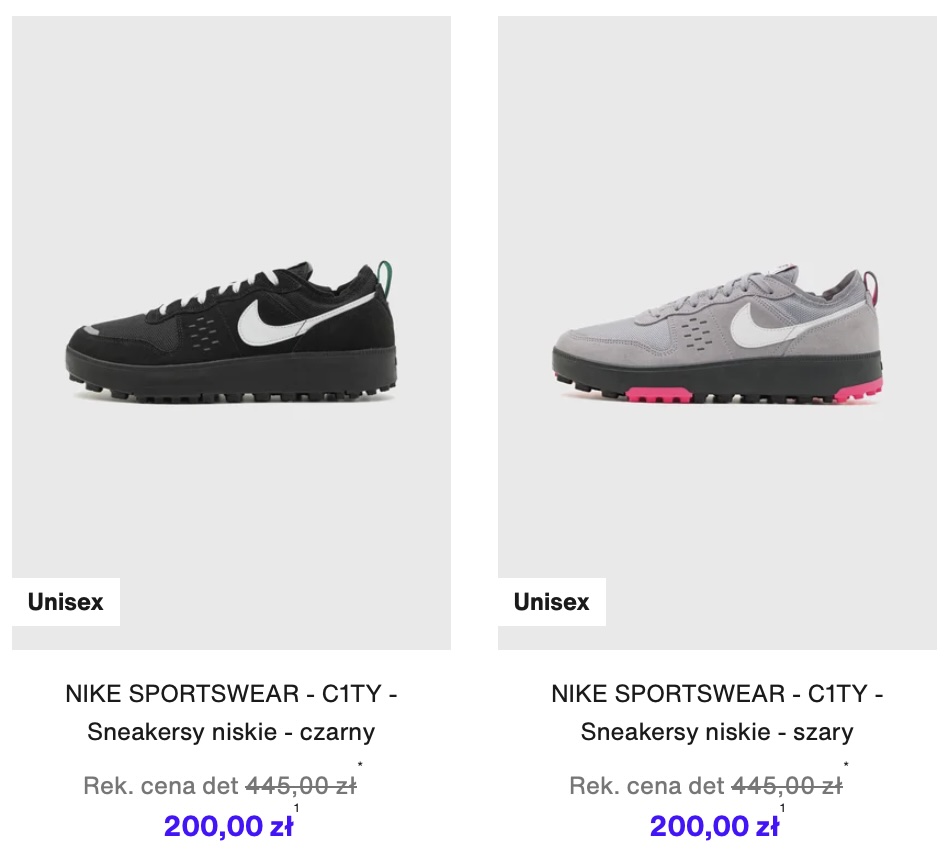Click the Unisex badge on the grey sneaker
Screen dimensions: 952x862
click(551, 602)
